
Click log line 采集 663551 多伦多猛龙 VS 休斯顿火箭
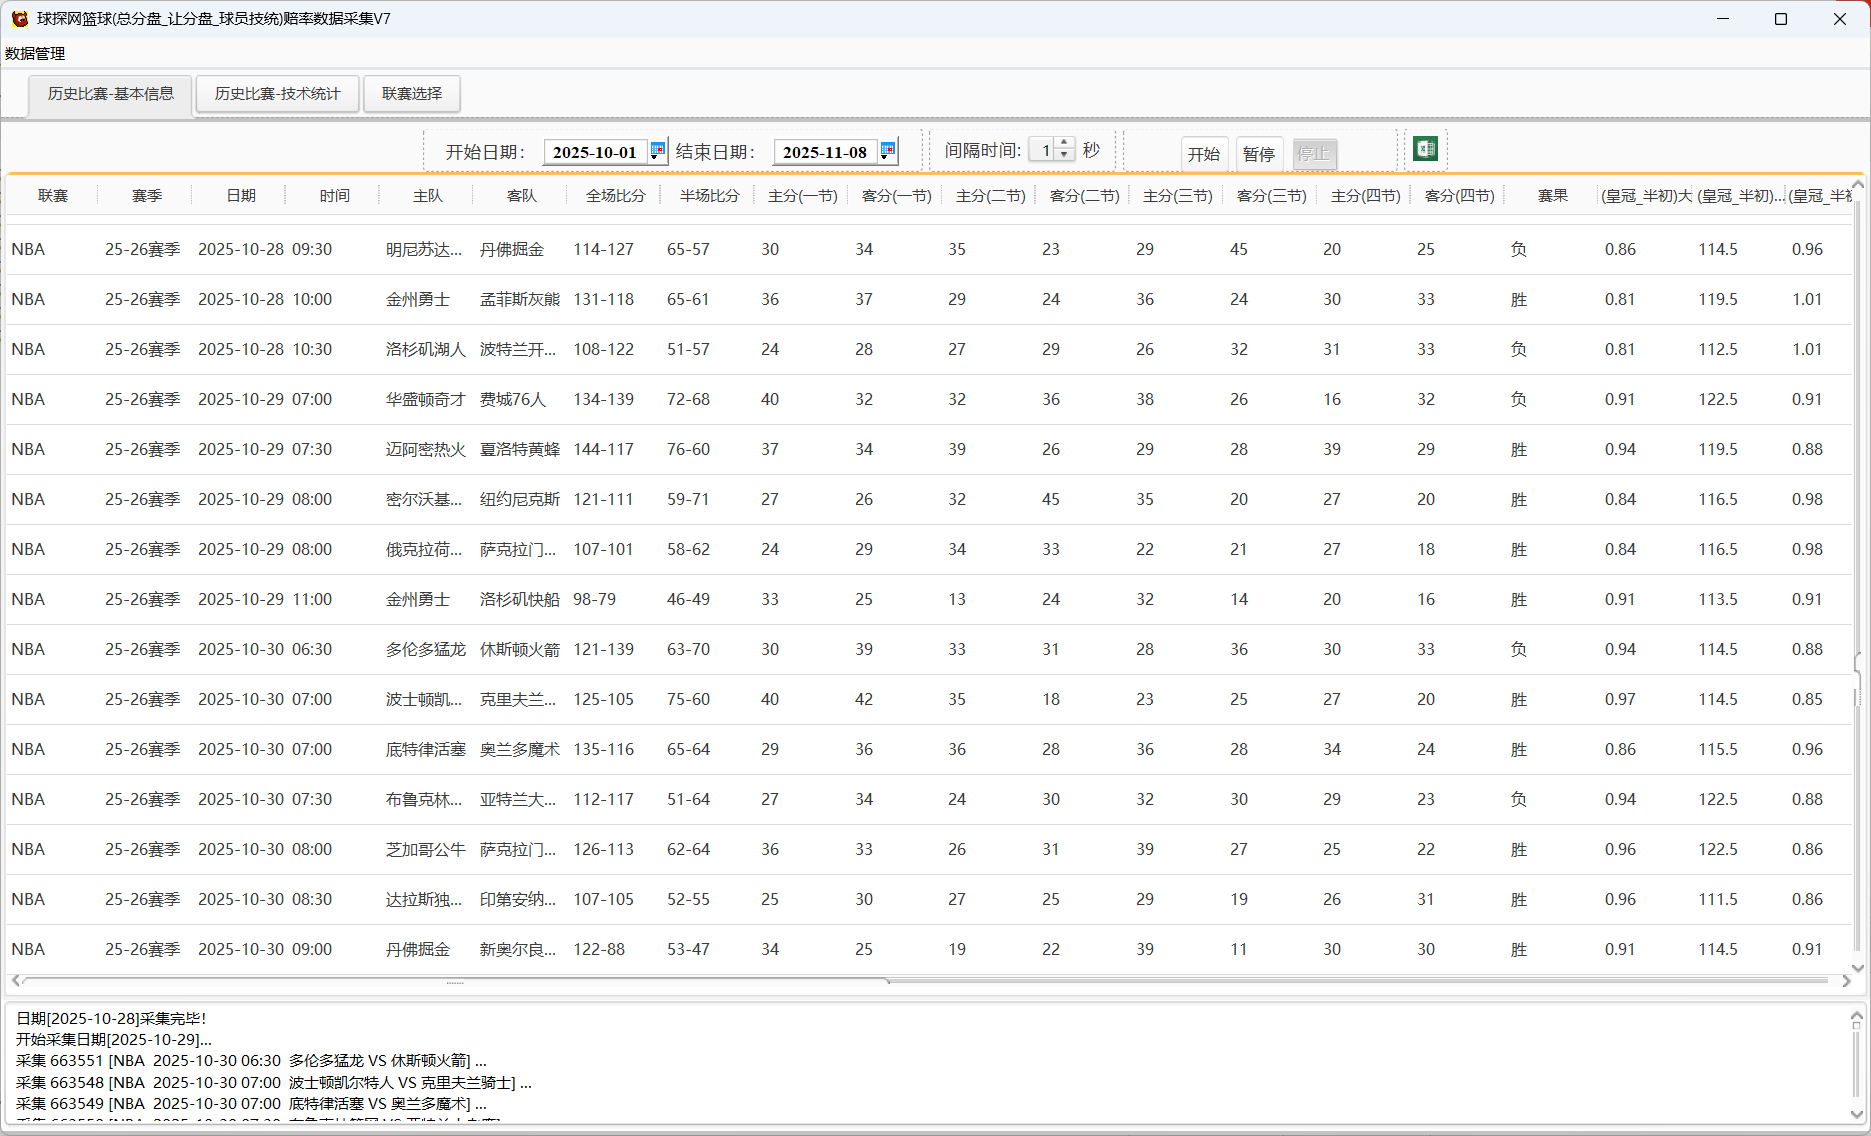point(252,1060)
